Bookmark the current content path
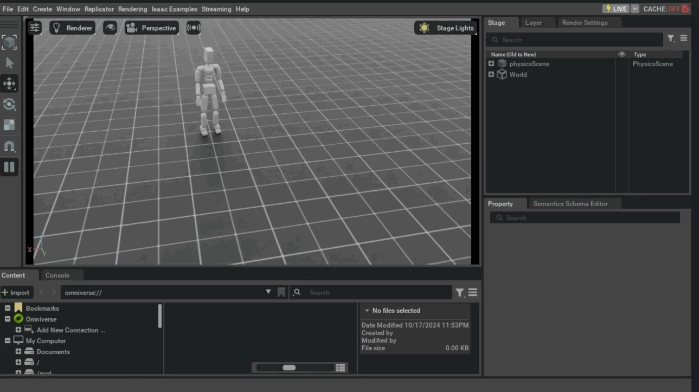699x392 pixels. [x=281, y=293]
